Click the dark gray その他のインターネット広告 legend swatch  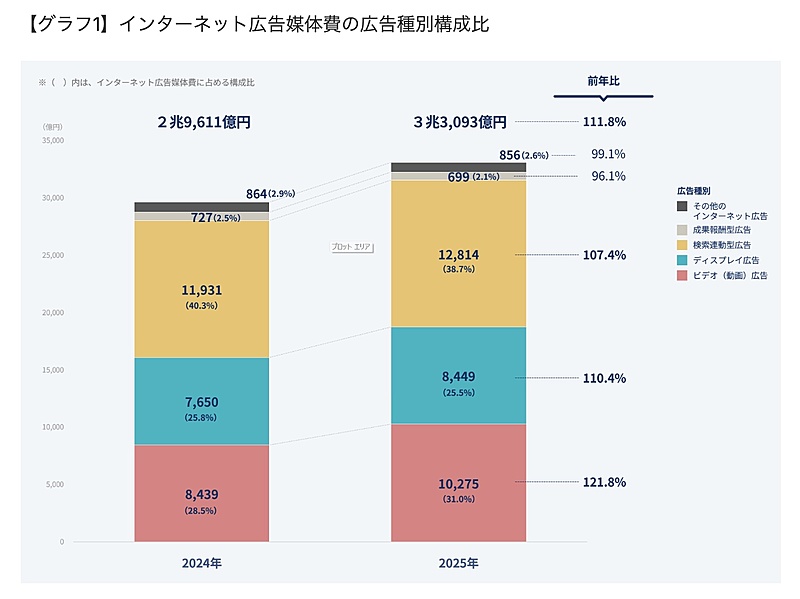(682, 206)
